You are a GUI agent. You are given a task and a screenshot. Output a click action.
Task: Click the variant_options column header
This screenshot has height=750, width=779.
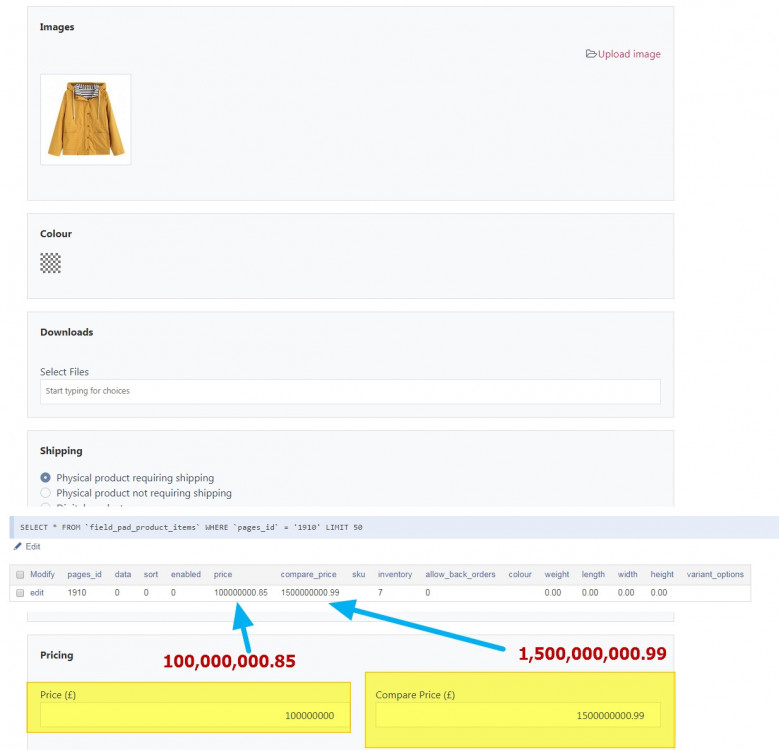coord(715,574)
